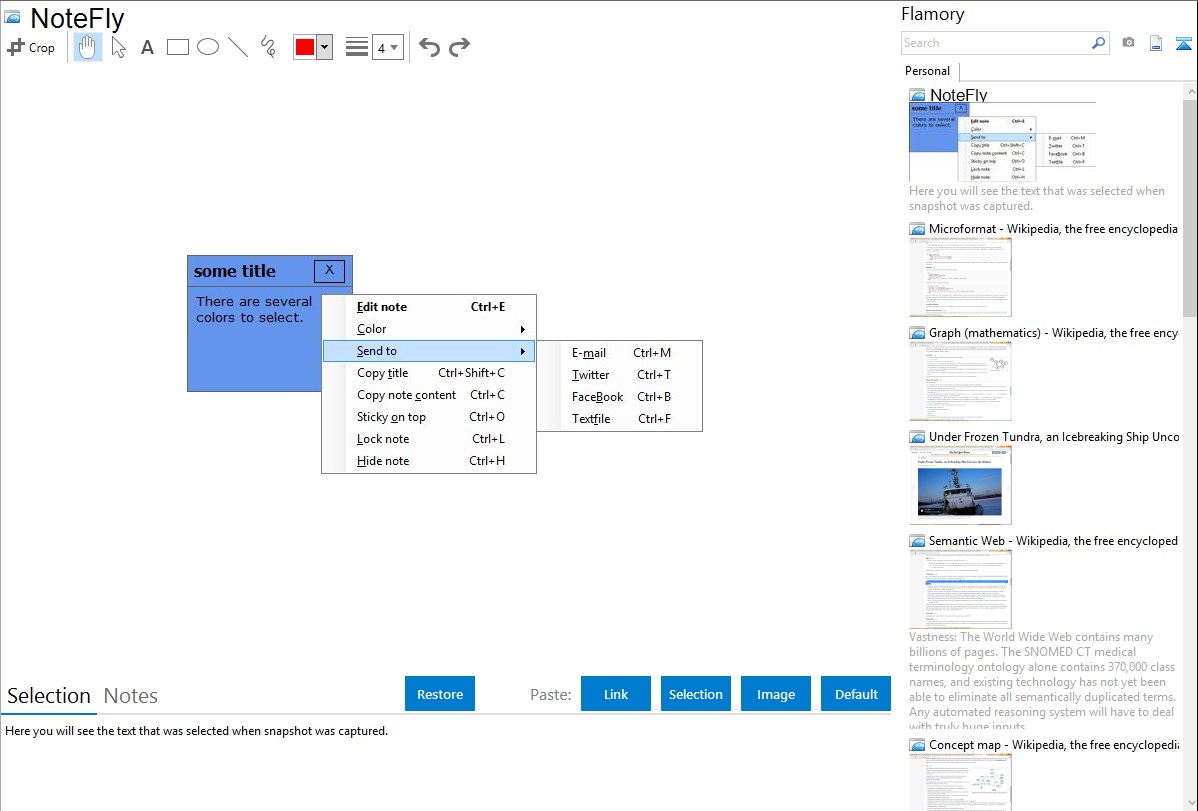Screen dimensions: 1198x811
Task: Select Hide note menu entry
Action: [x=429, y=461]
